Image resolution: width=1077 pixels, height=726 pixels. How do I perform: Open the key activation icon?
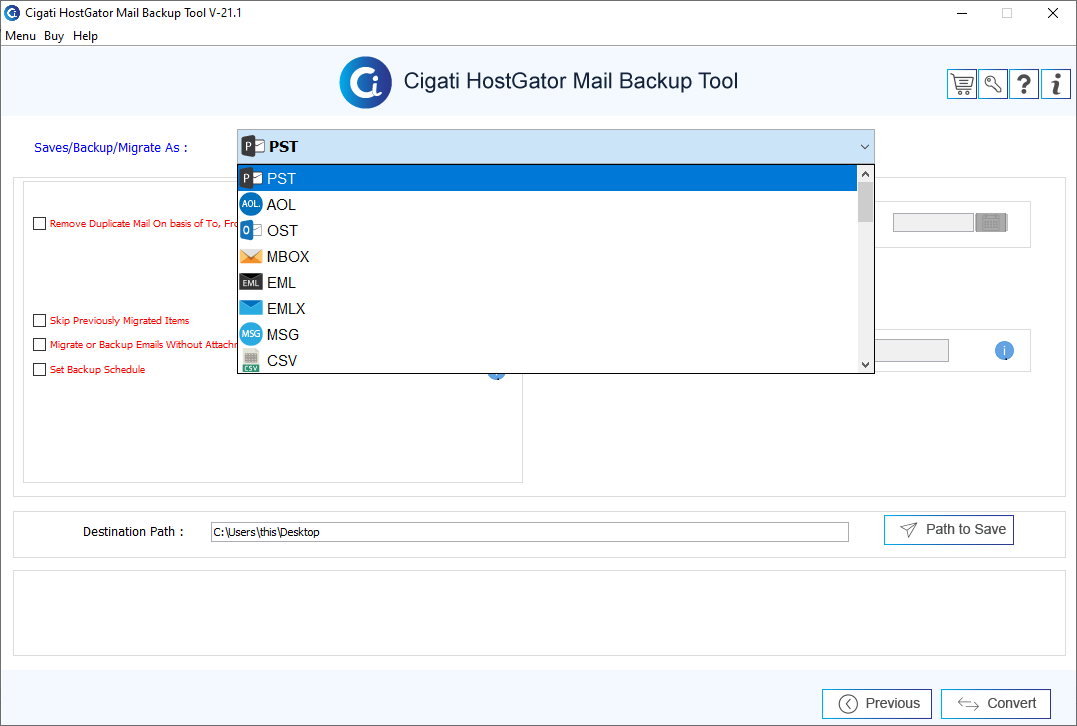[993, 84]
